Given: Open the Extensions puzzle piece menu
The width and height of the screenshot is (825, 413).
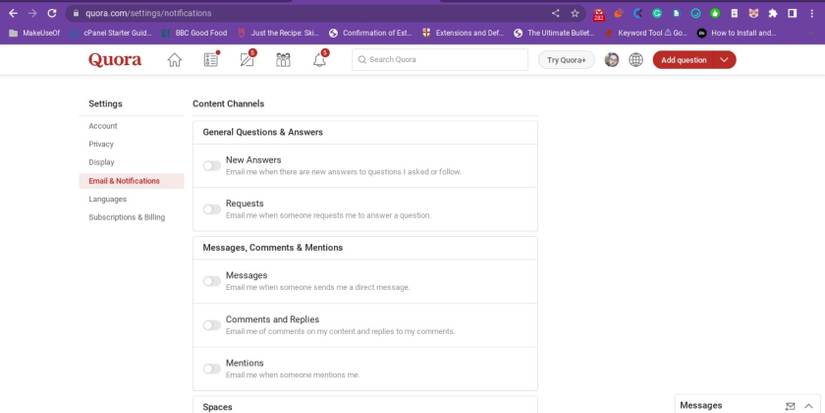Looking at the screenshot, I should [772, 14].
